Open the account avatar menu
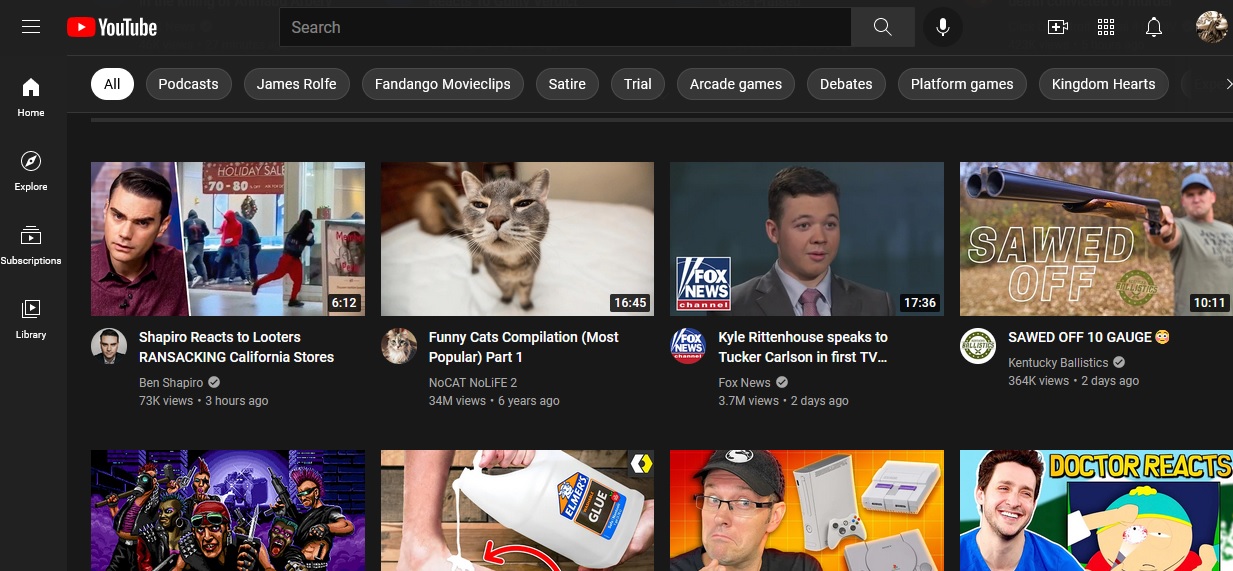The image size is (1233, 571). [x=1212, y=27]
